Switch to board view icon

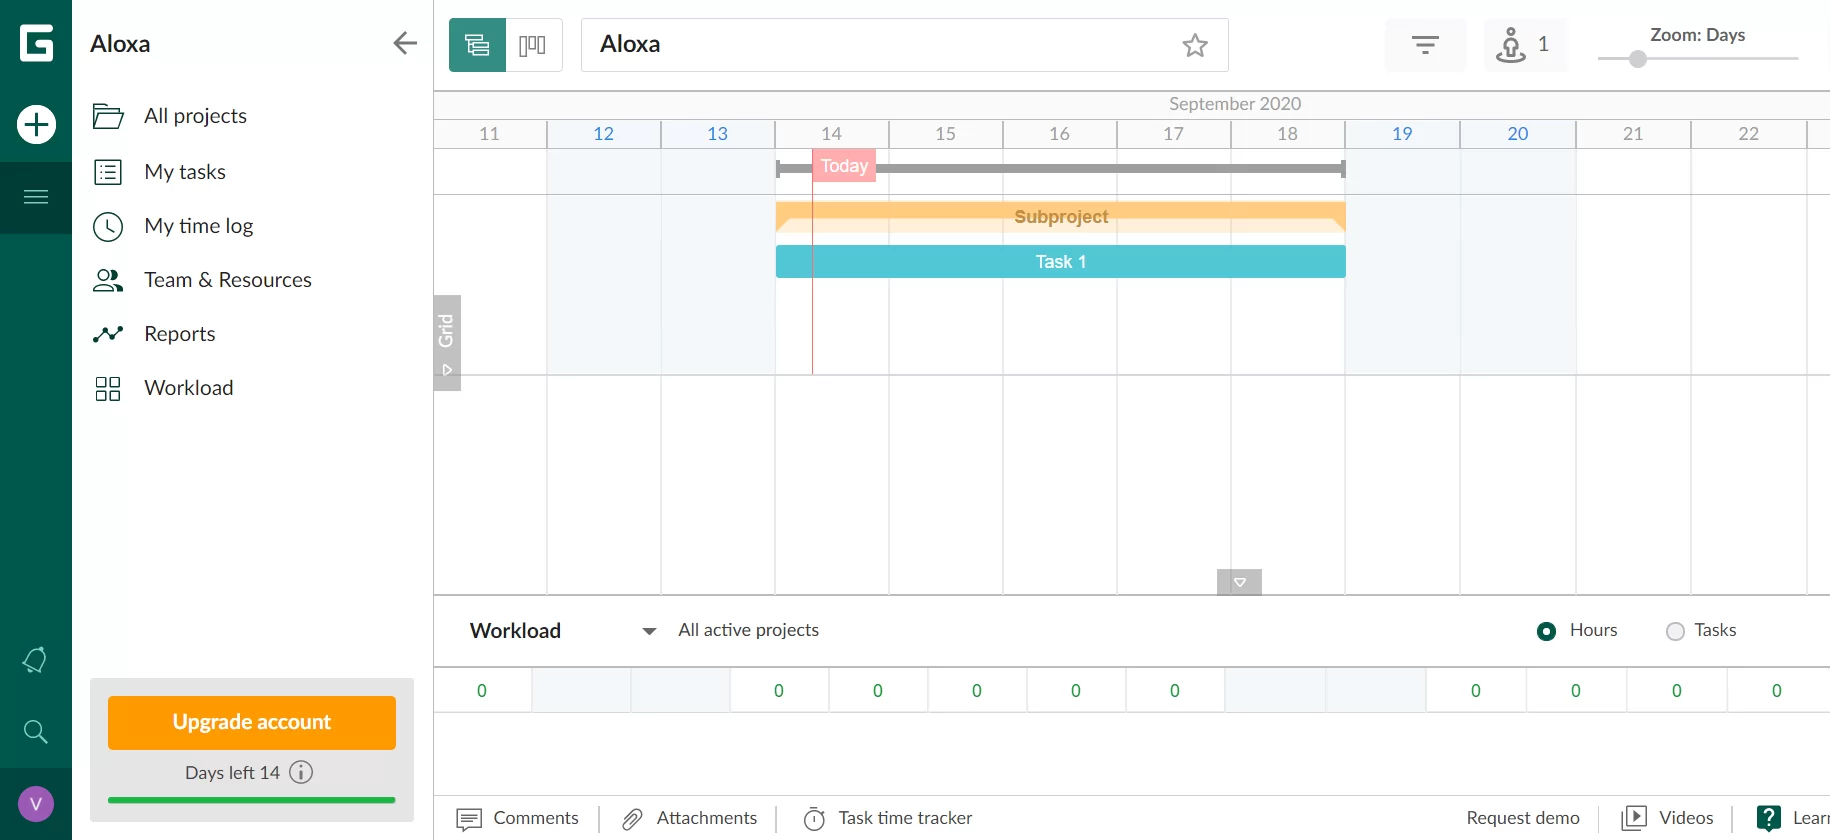tap(533, 45)
